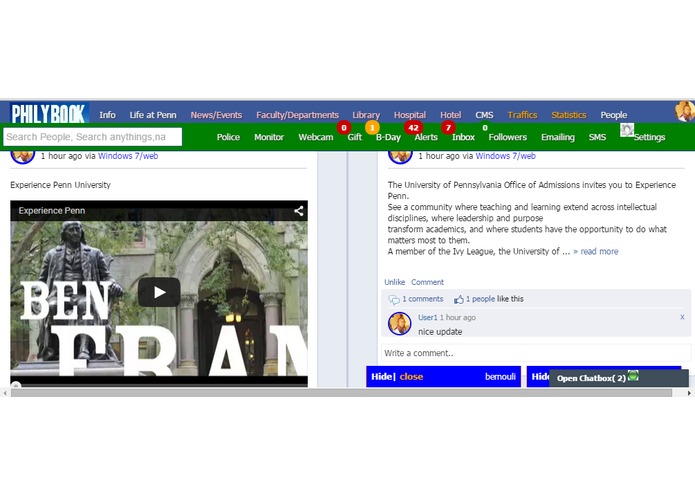Open B-Day in green toolbar
Viewport: 695px width, 494px height.
[x=388, y=137]
